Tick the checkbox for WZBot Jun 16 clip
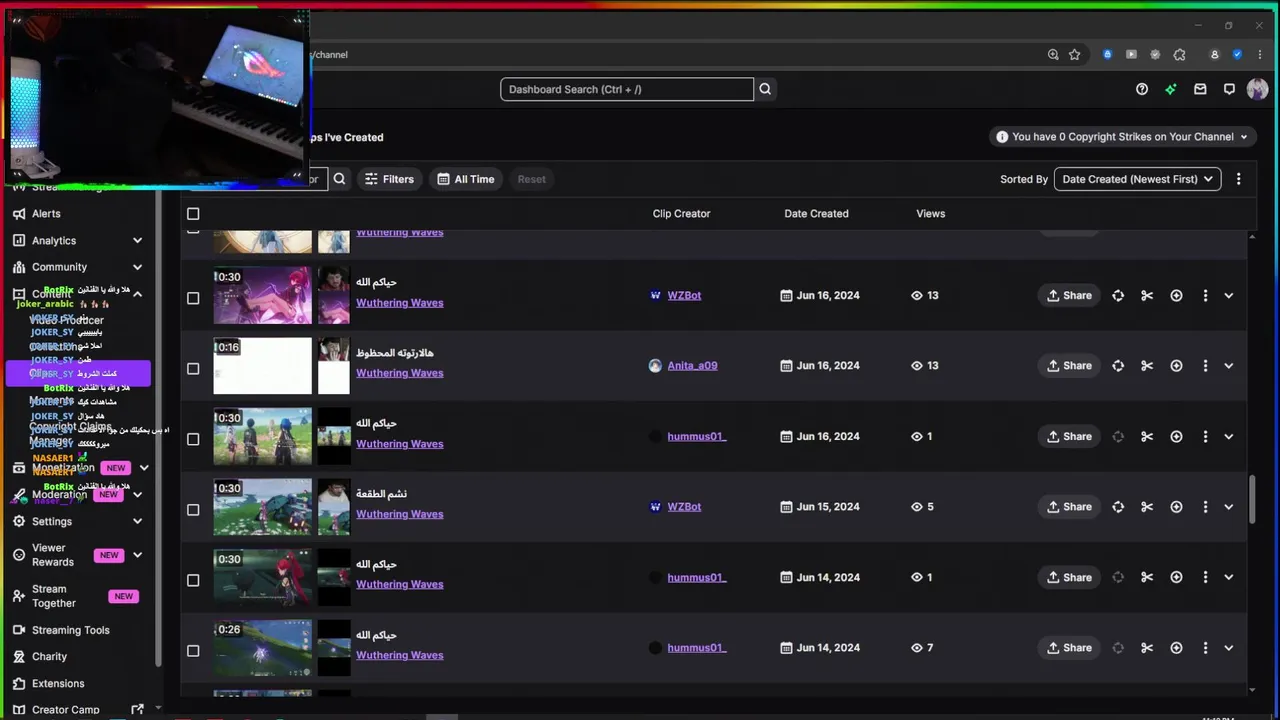 (193, 298)
